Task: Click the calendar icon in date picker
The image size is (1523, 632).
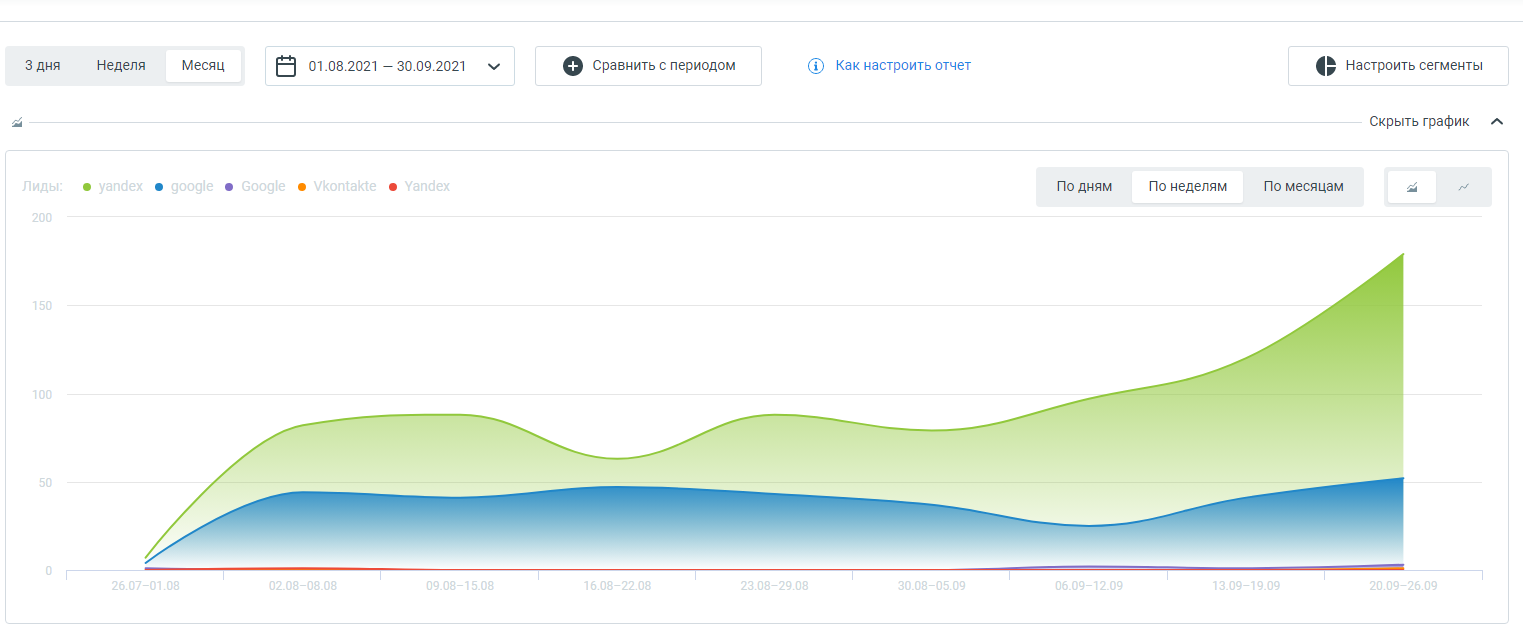Action: point(286,66)
